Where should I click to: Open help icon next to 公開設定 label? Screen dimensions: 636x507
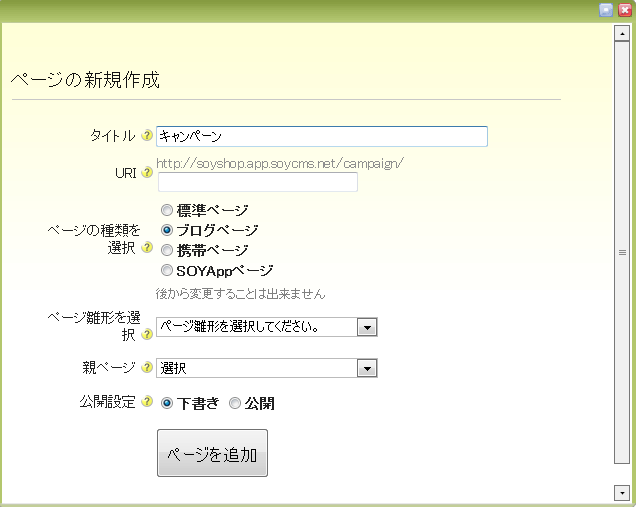[147, 402]
